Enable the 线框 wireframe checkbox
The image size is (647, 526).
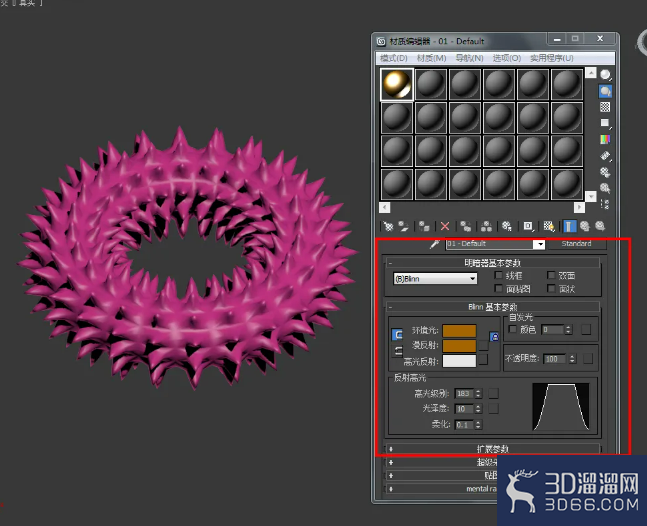[x=498, y=275]
